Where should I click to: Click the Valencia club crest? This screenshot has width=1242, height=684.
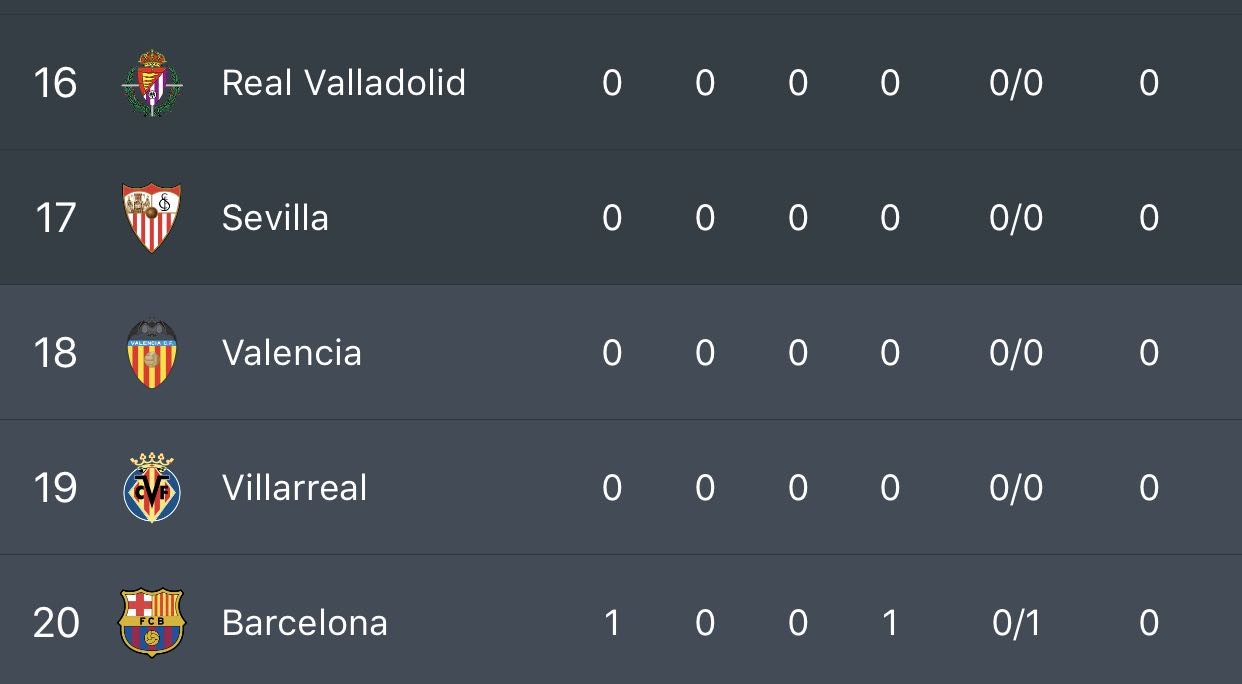point(152,353)
